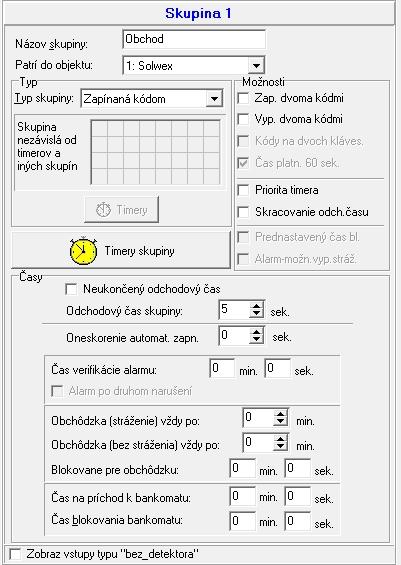Tick Neukončený odchodový čas checkbox
This screenshot has height=565, width=401.
click(x=71, y=289)
